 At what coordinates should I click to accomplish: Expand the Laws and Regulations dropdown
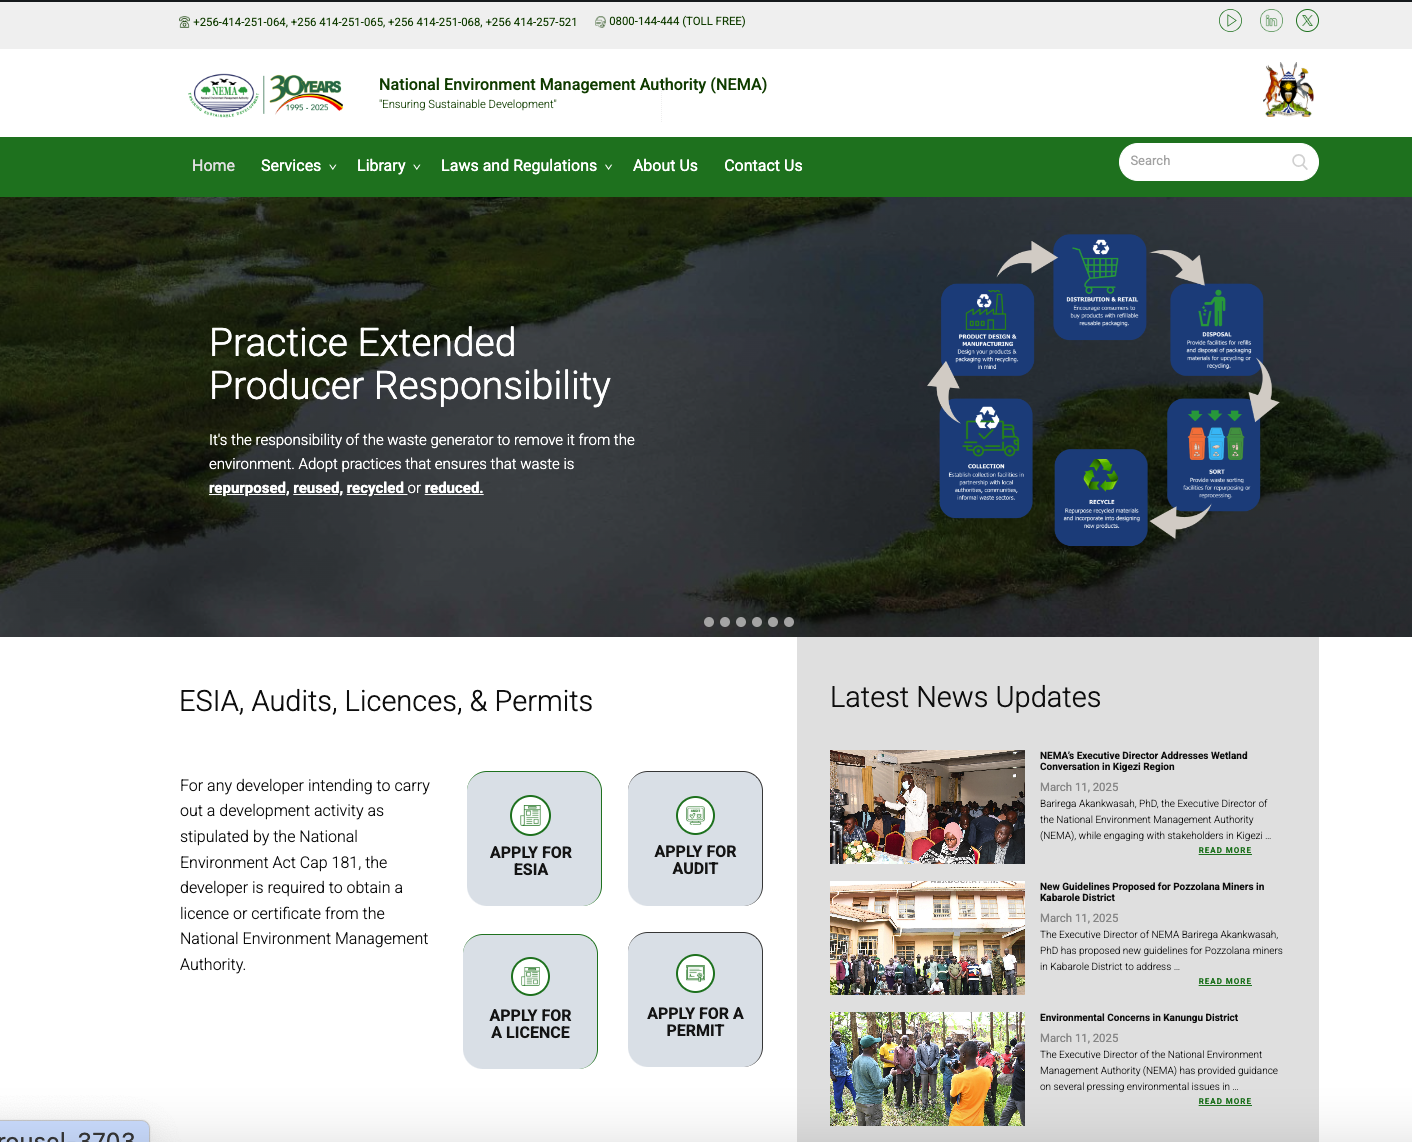coord(519,166)
